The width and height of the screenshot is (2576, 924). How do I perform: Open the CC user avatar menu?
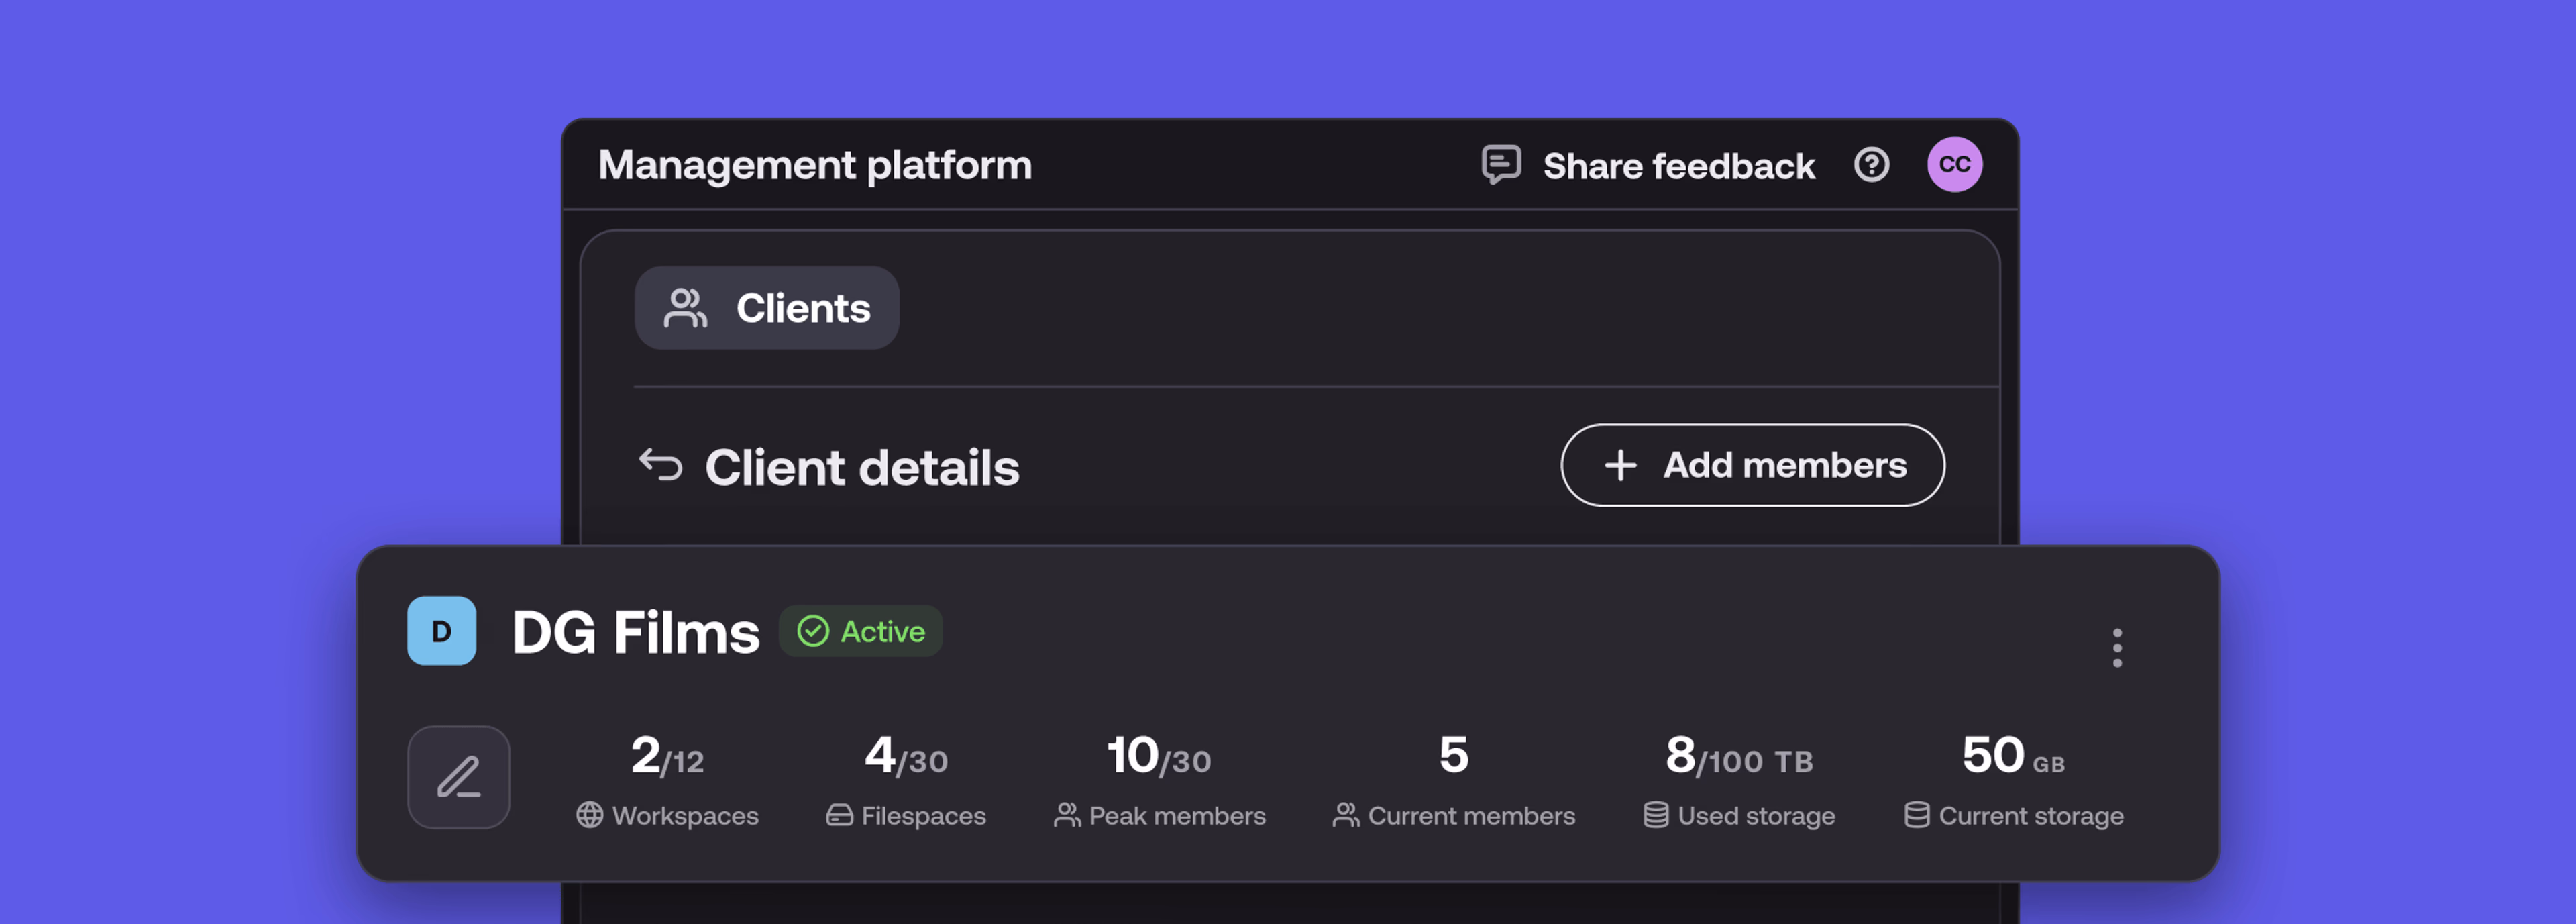pyautogui.click(x=1954, y=164)
